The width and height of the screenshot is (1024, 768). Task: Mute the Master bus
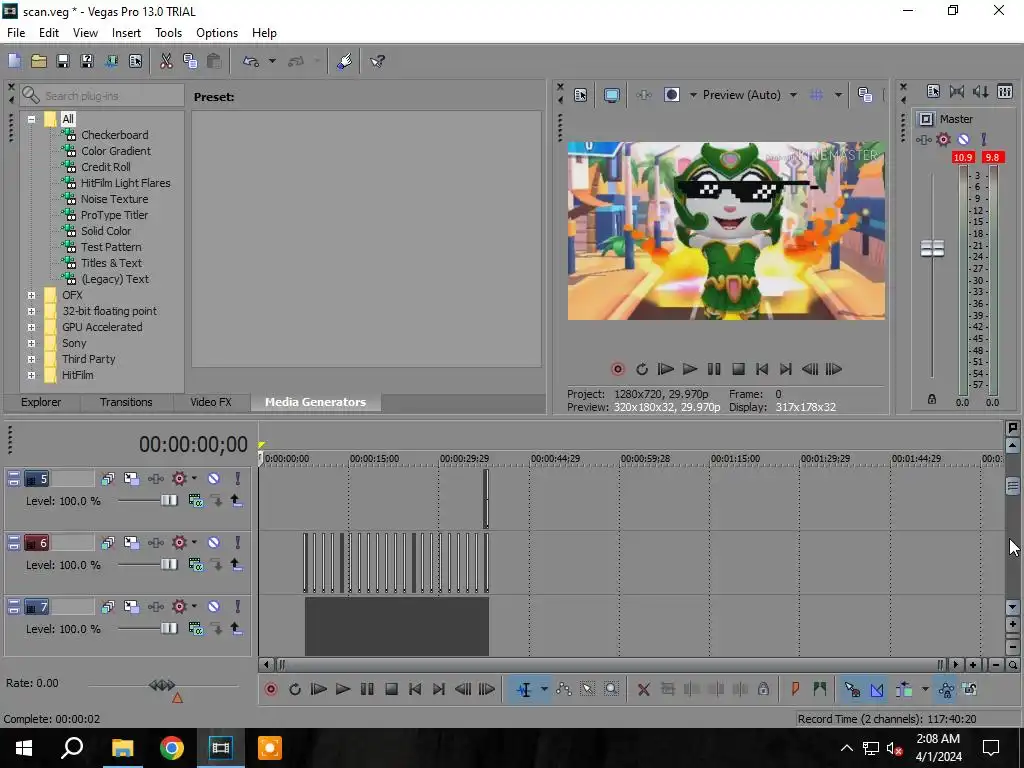963,139
